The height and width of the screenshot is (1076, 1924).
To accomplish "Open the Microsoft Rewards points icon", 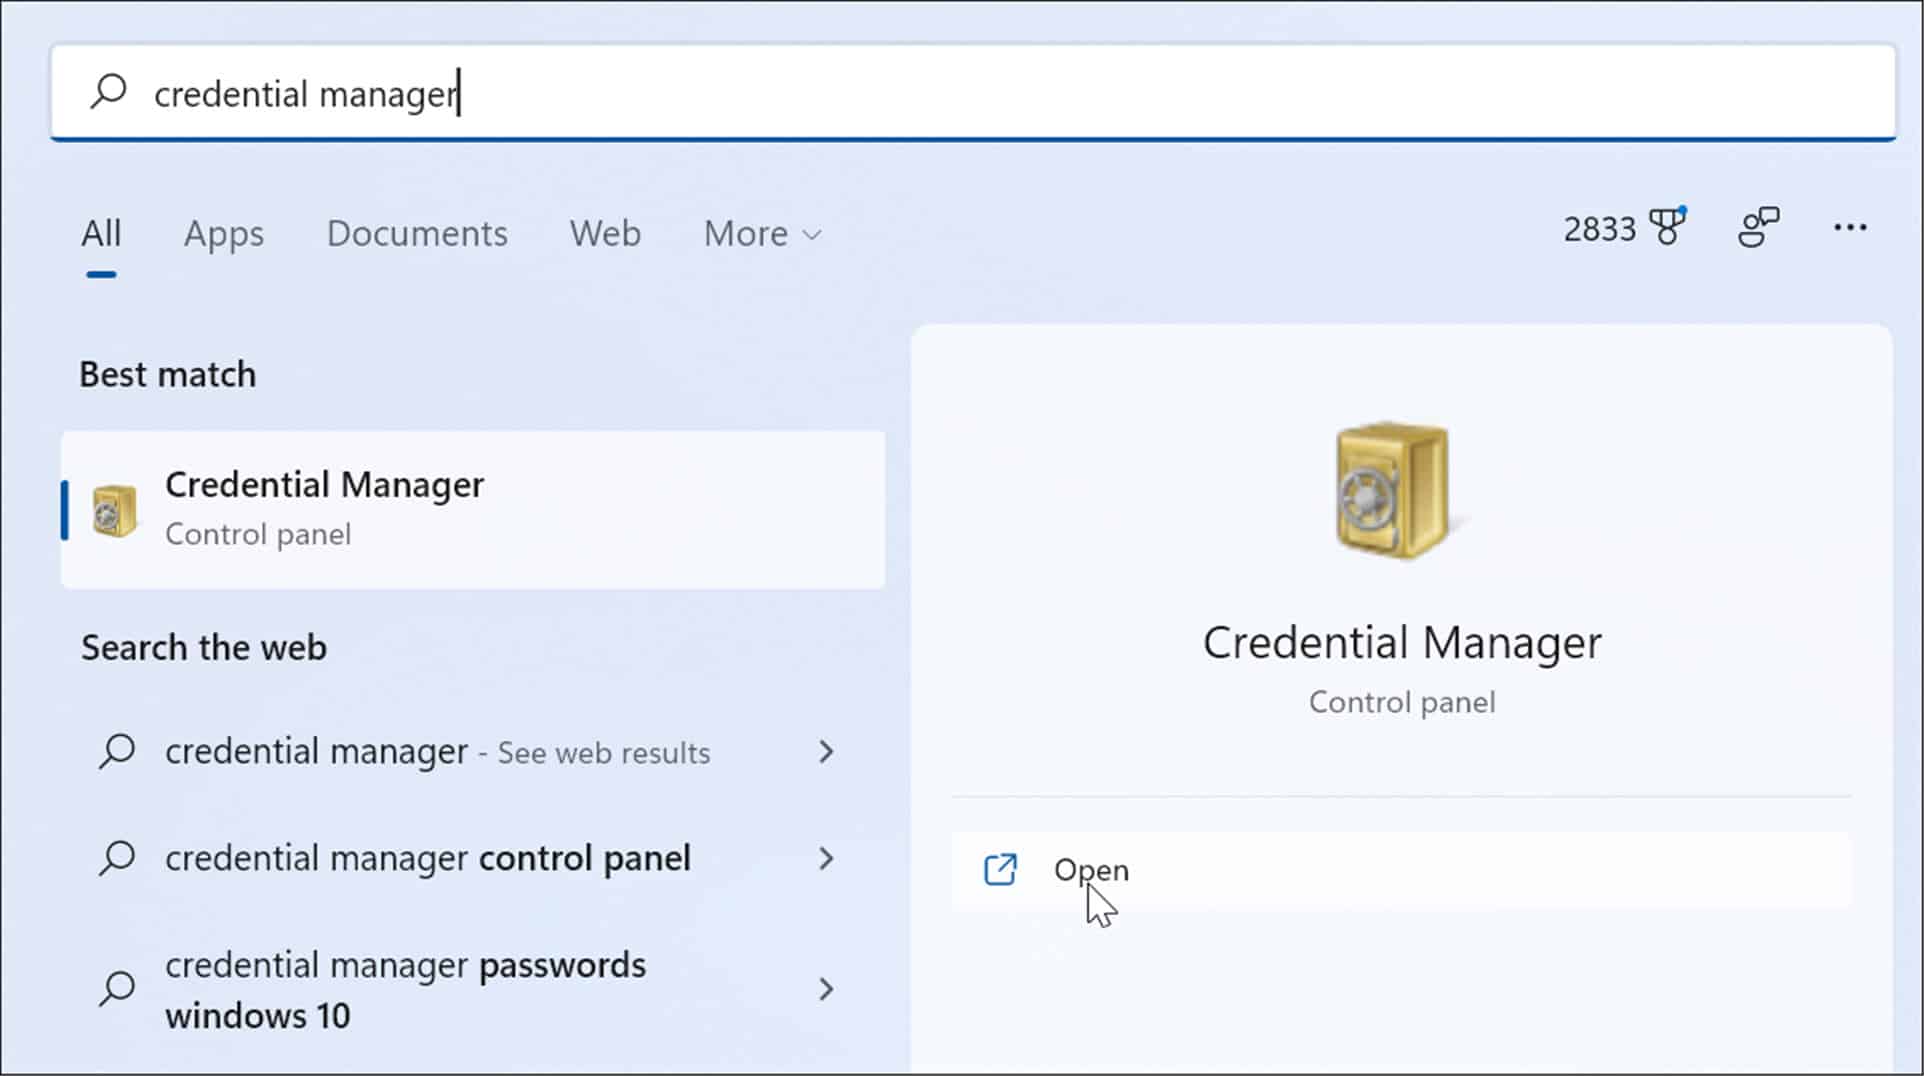I will coord(1666,228).
